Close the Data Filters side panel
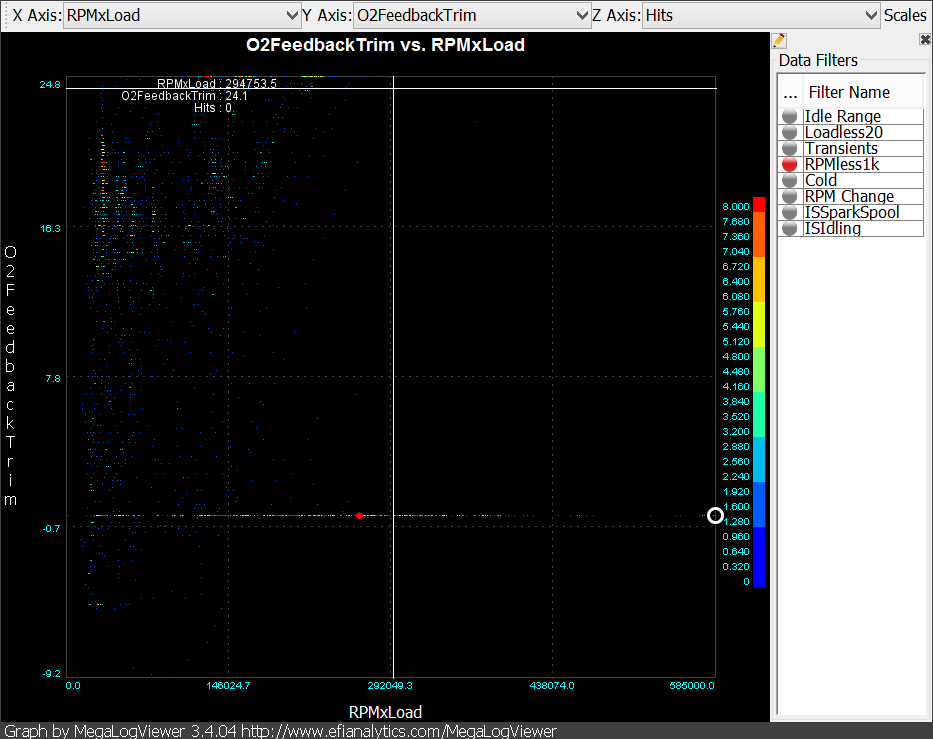This screenshot has width=933, height=739. (x=925, y=40)
